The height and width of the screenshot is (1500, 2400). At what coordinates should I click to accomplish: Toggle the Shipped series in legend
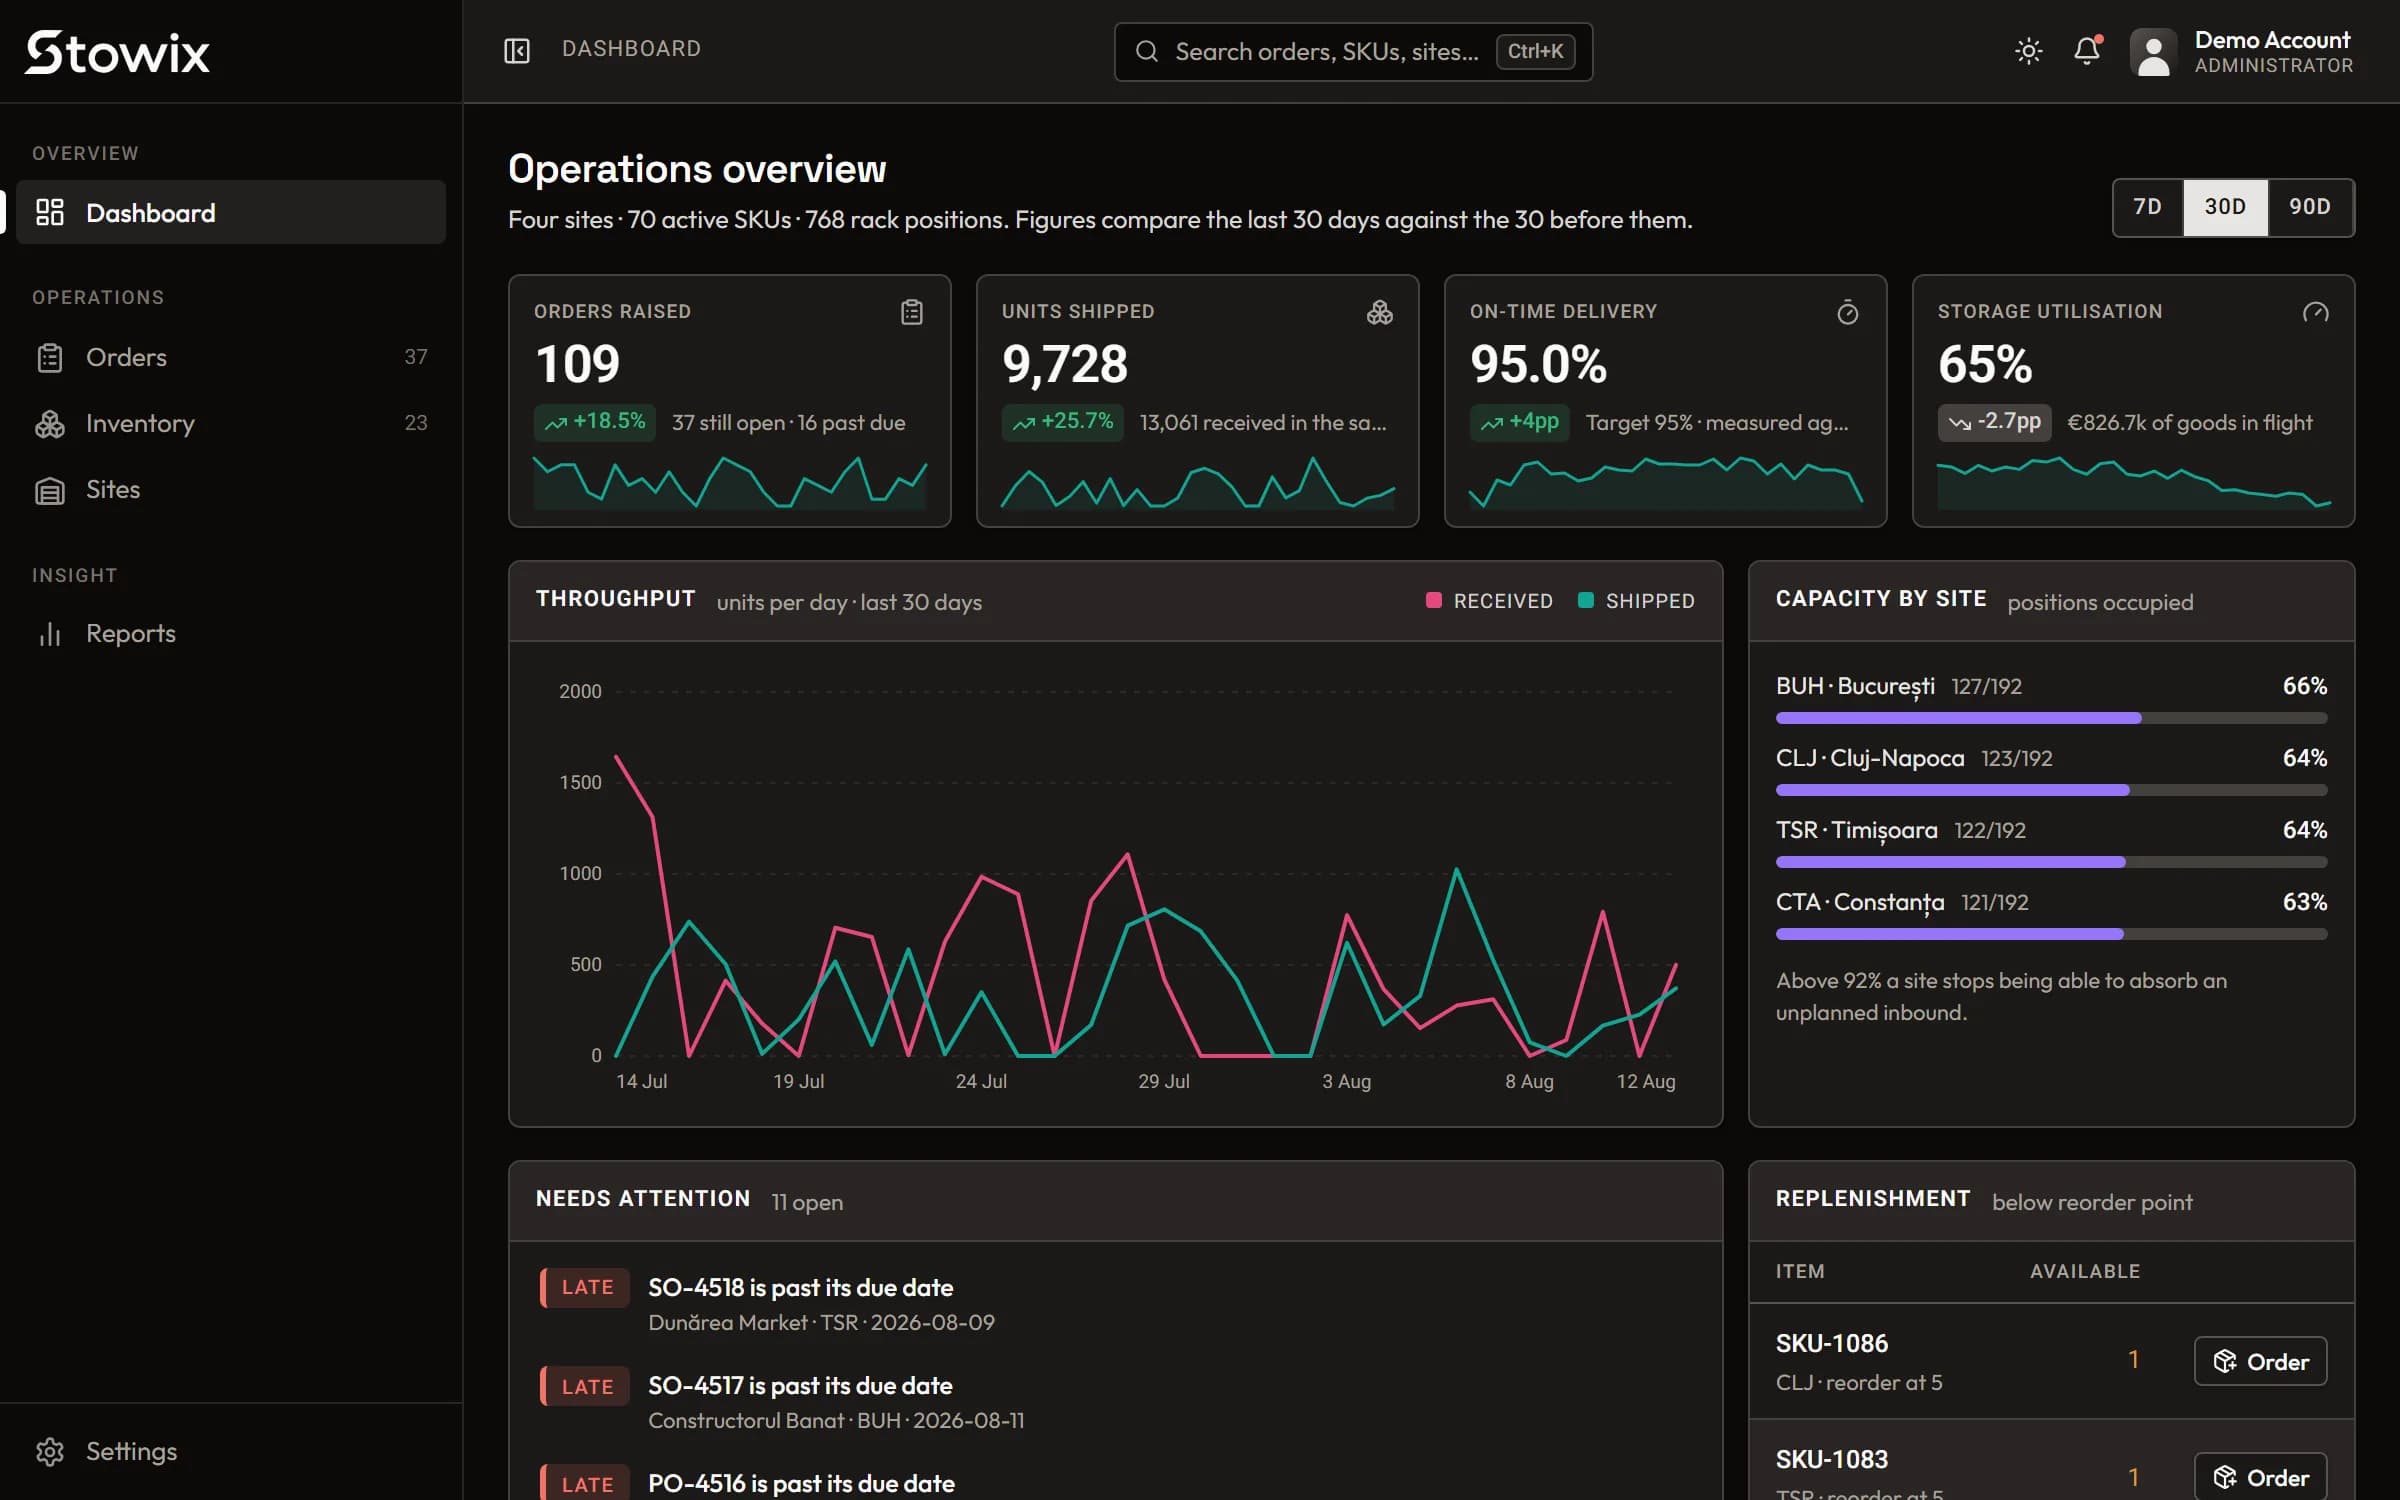pos(1635,601)
